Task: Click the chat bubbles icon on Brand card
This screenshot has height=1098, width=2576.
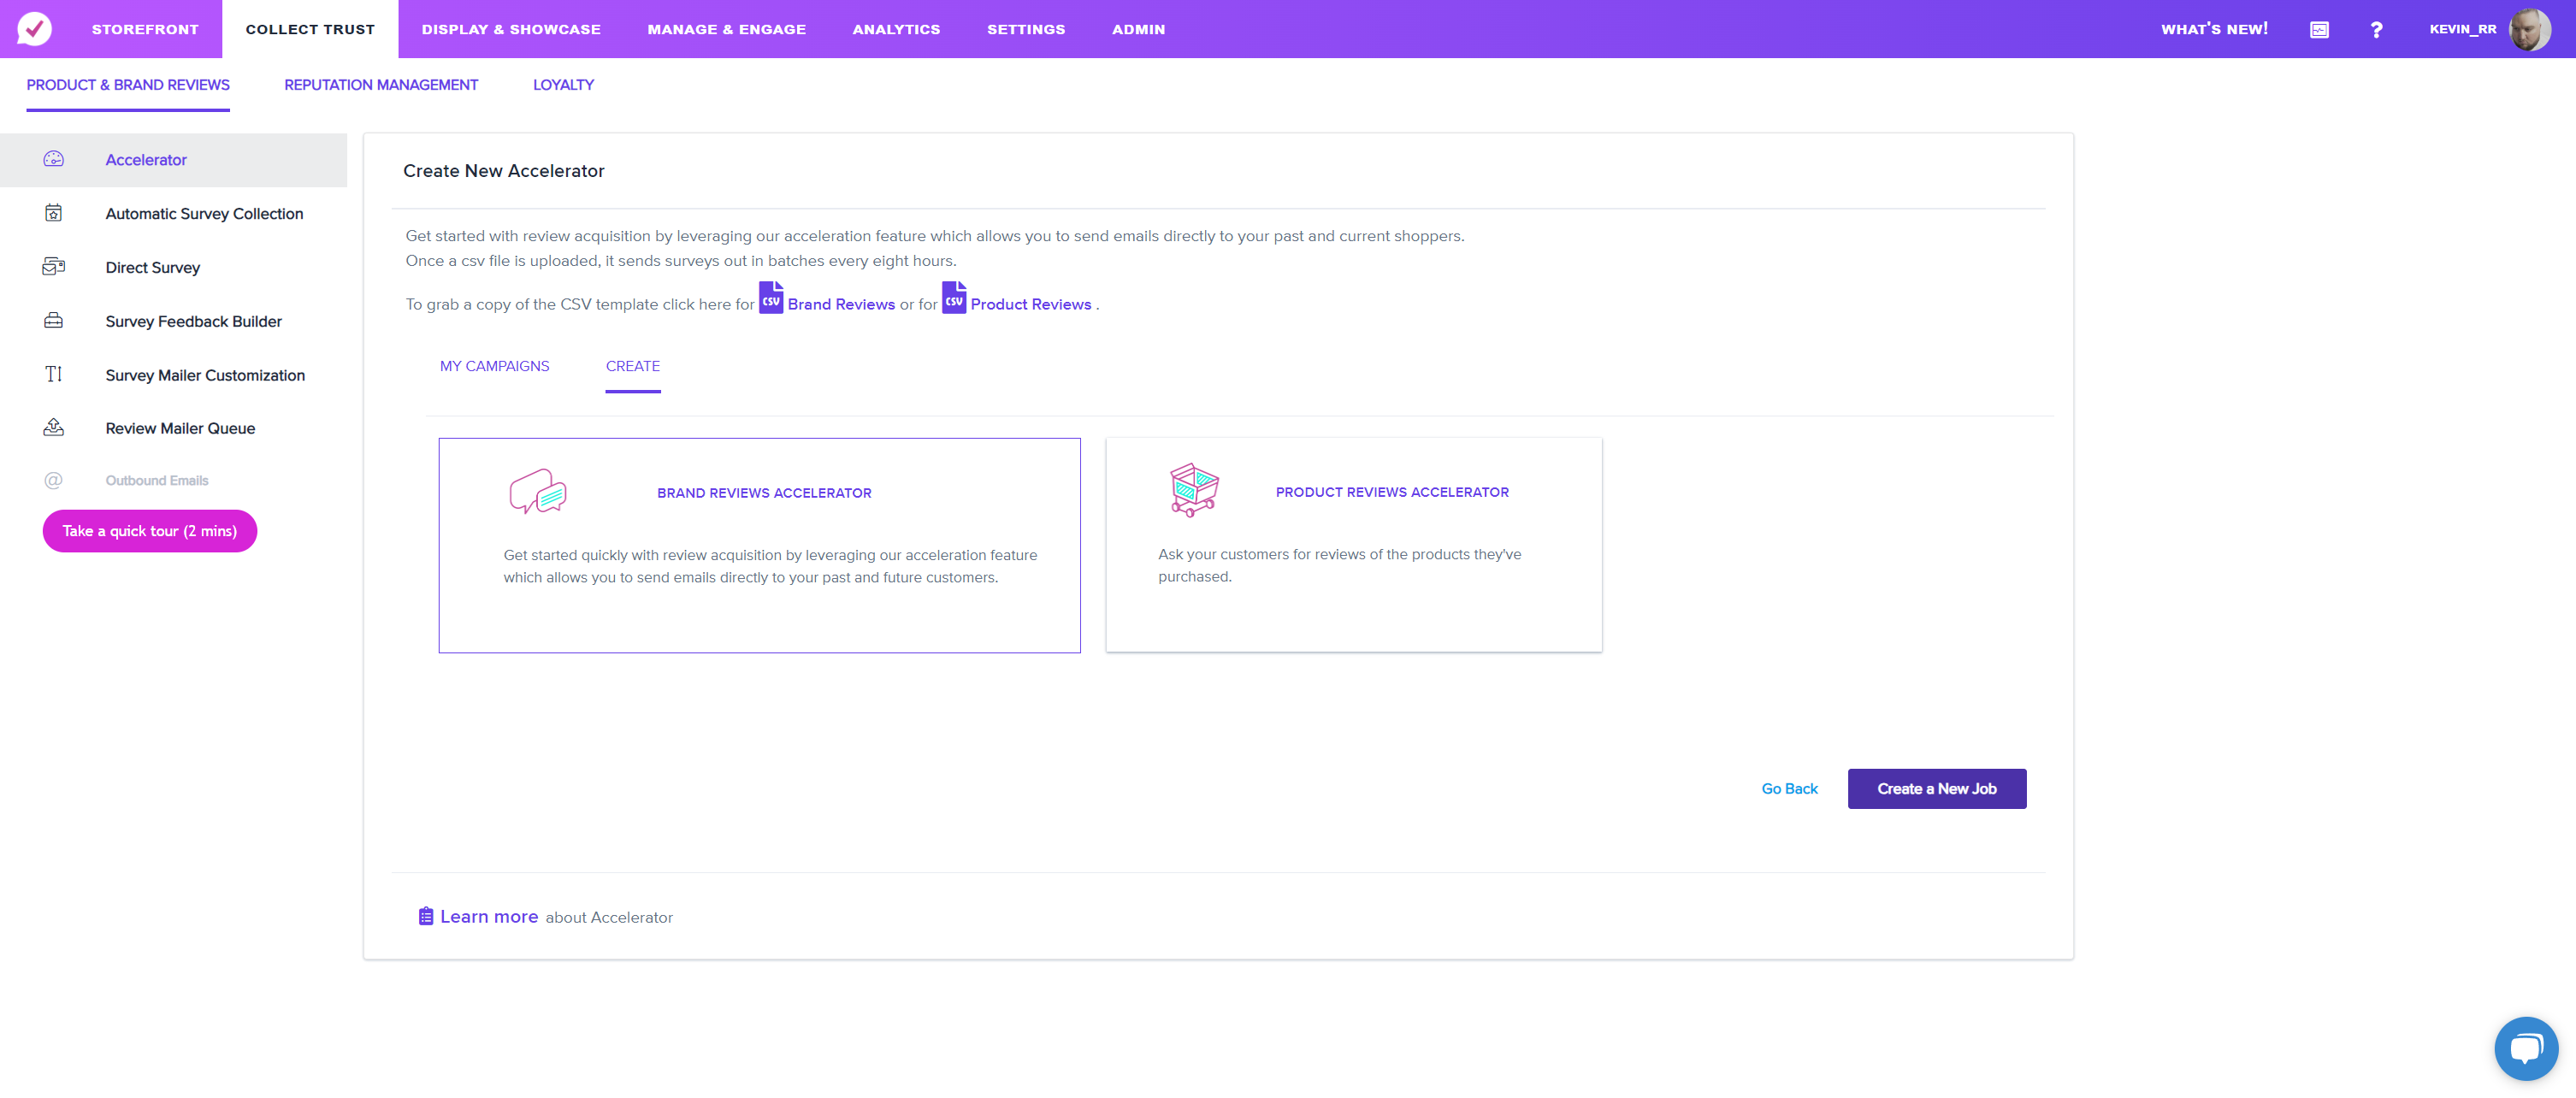Action: [538, 492]
